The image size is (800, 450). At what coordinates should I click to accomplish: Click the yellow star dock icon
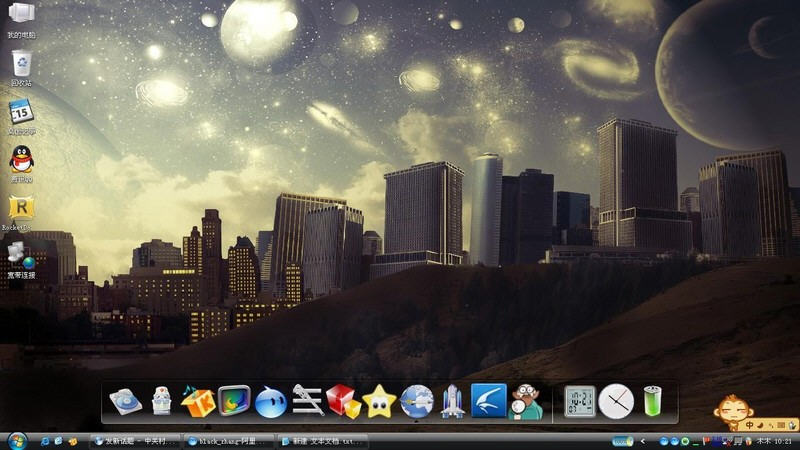pos(379,402)
